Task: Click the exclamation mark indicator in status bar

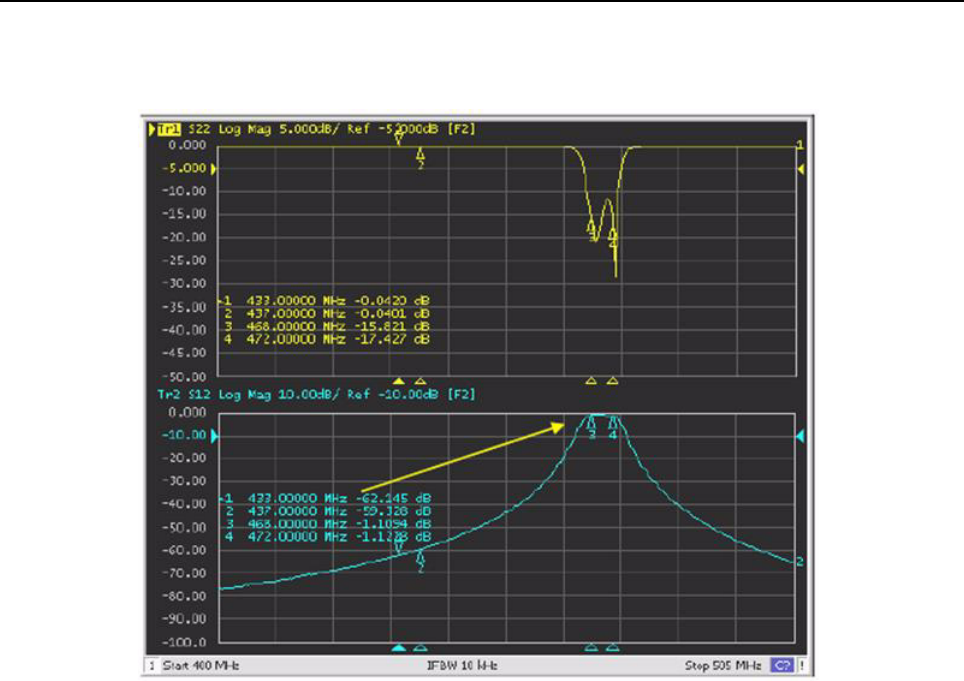Action: point(802,666)
